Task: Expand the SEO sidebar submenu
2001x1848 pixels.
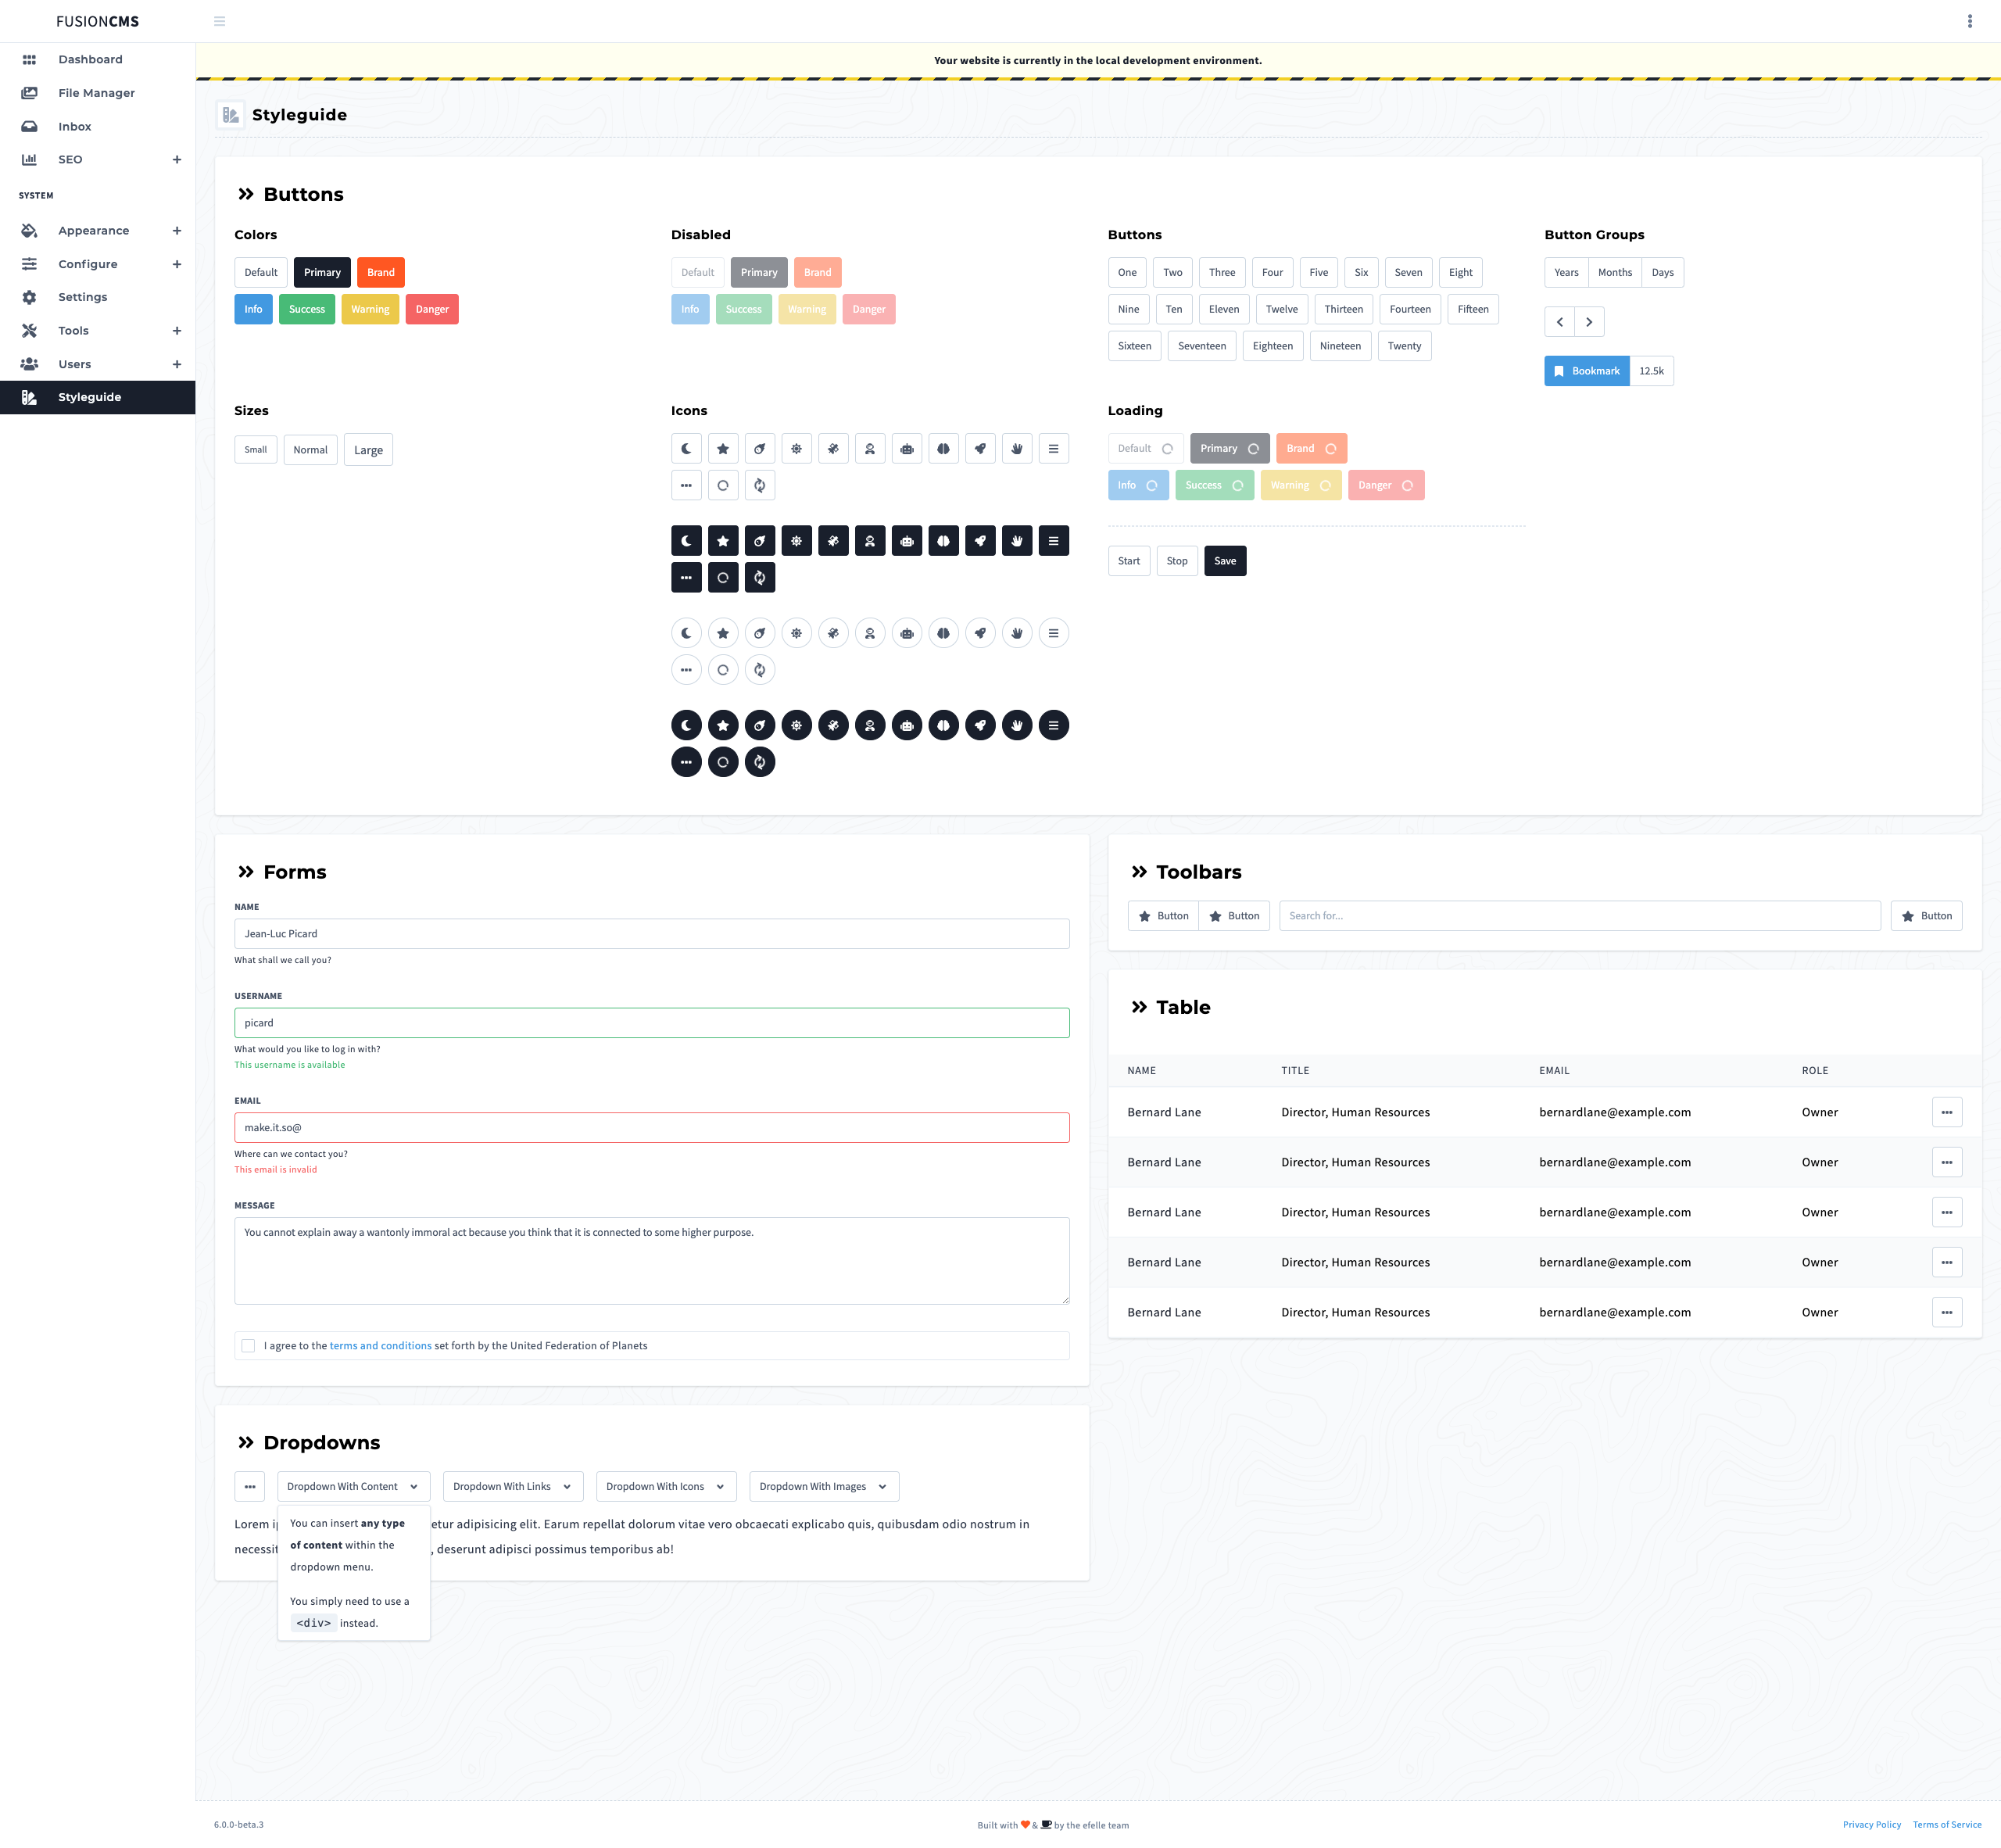Action: click(177, 160)
